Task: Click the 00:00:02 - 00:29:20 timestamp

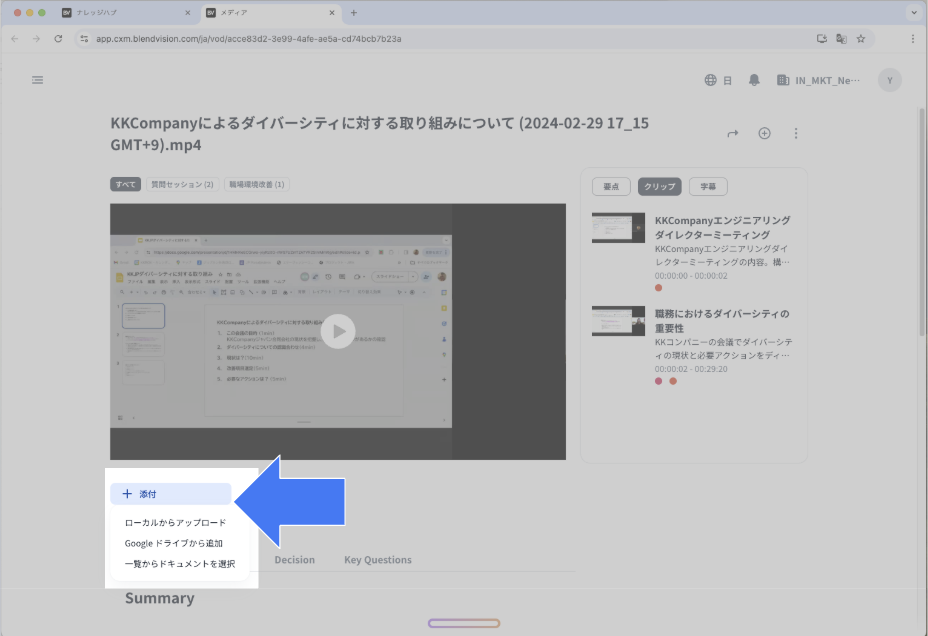Action: coord(691,369)
